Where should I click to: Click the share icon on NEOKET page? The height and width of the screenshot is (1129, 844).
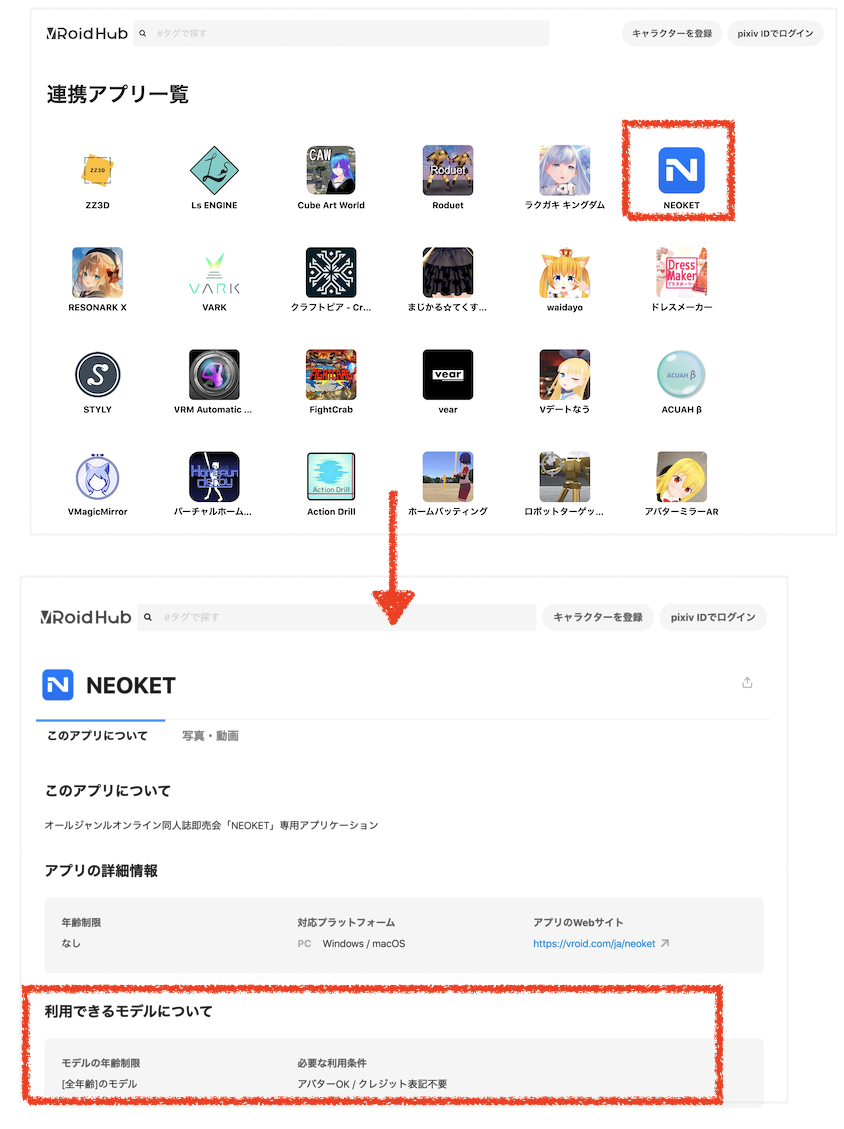click(x=748, y=683)
